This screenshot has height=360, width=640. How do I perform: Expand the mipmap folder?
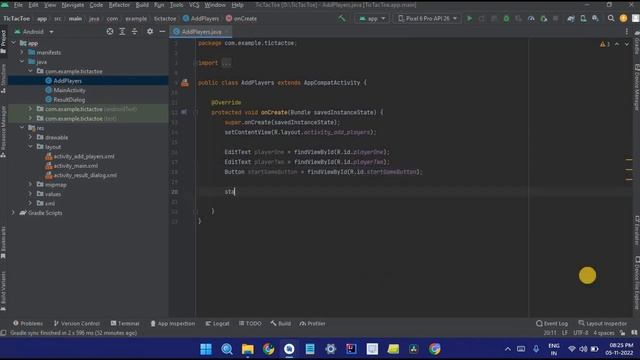(30, 184)
